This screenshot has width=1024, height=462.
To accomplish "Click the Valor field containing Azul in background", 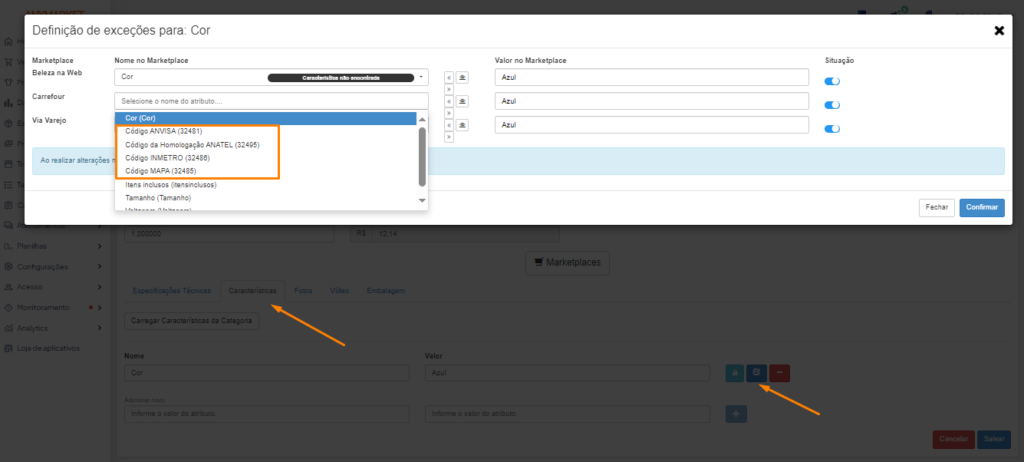I will coord(567,373).
